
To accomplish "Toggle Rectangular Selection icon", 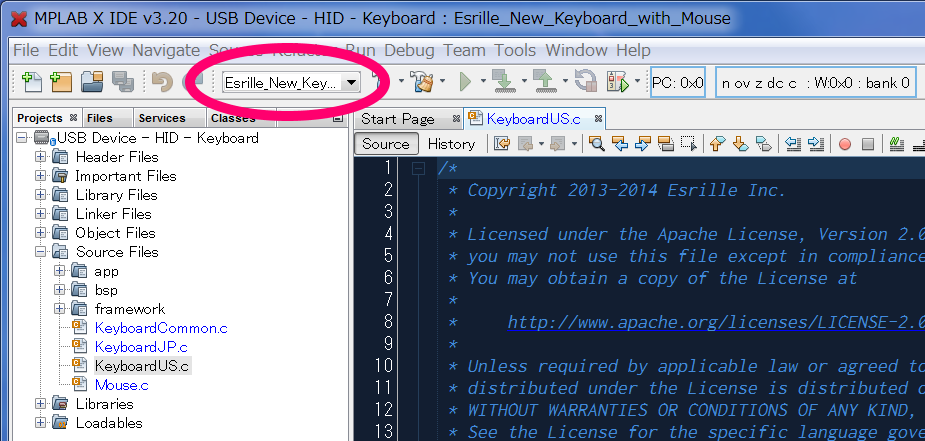I will click(688, 144).
